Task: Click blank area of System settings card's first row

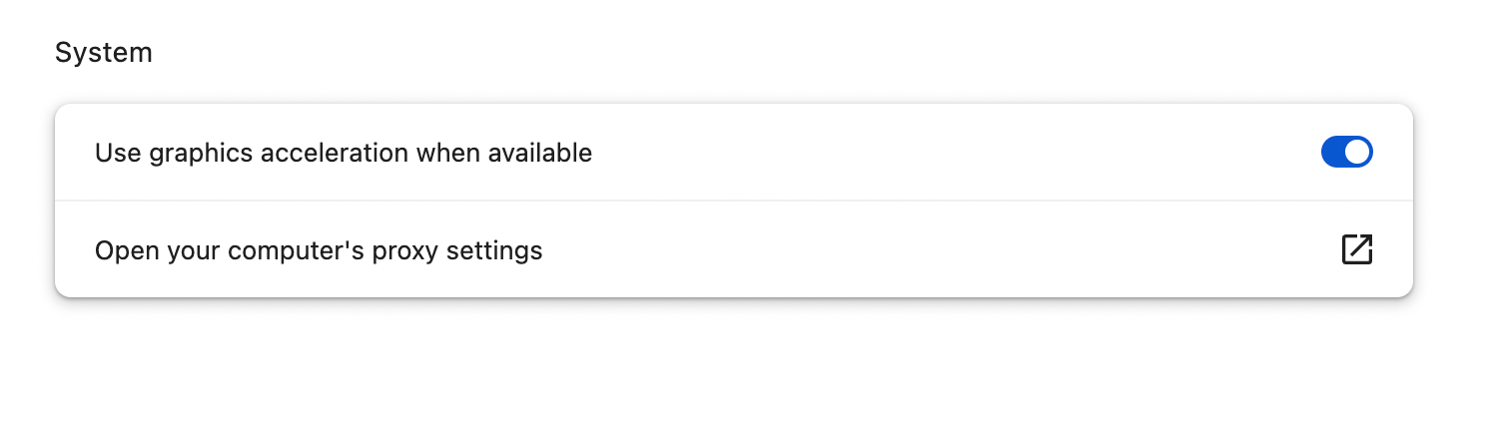Action: click(950, 152)
